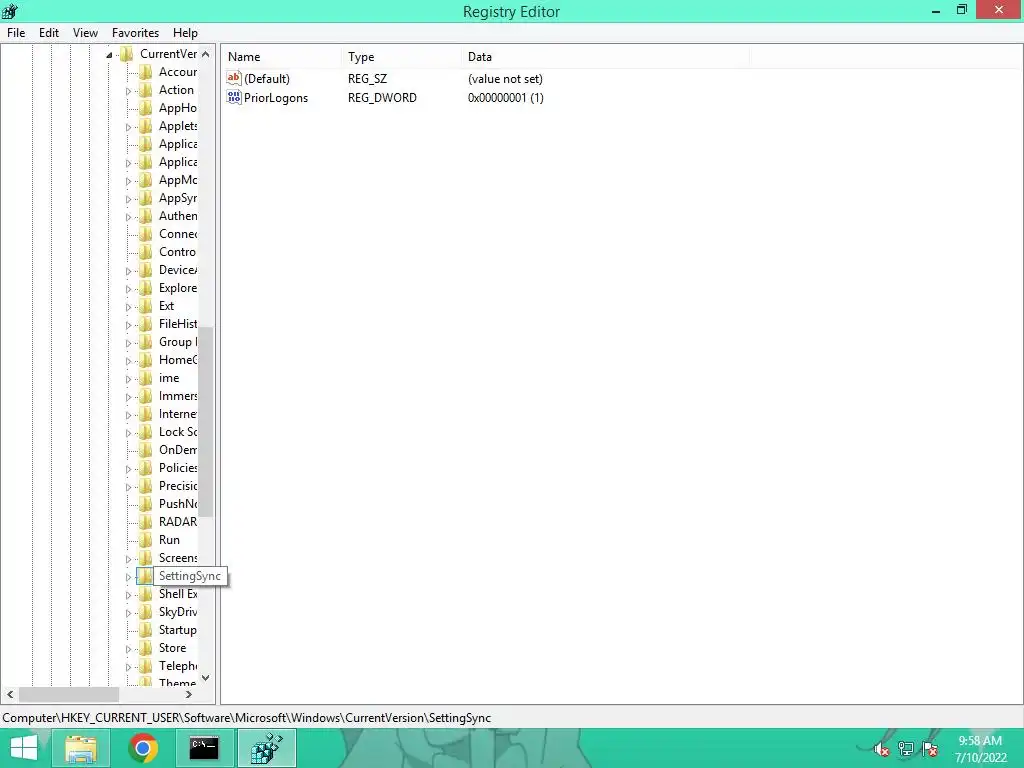Expand the Teleph key node
The width and height of the screenshot is (1024, 768).
[x=128, y=667]
